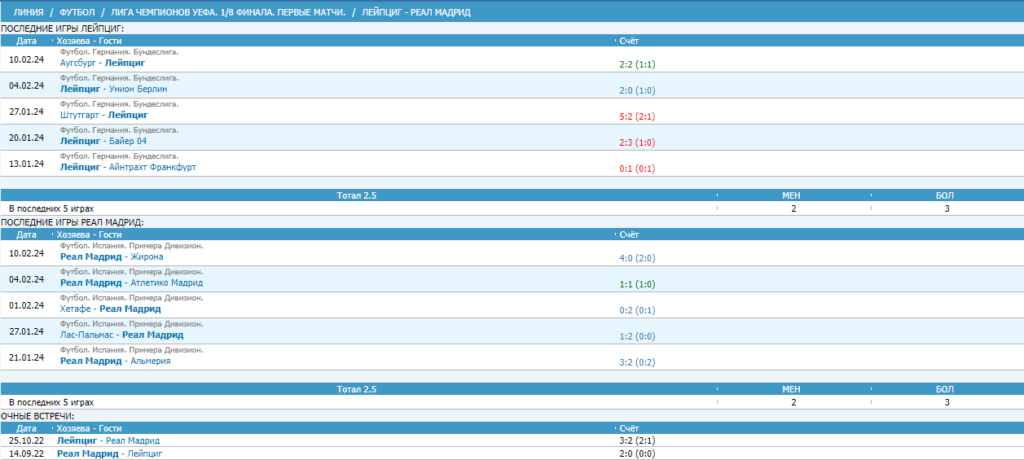This screenshot has width=1024, height=460.
Task: Open the Реал Мадрид - Атлетико Мадрид match
Action: pos(131,283)
